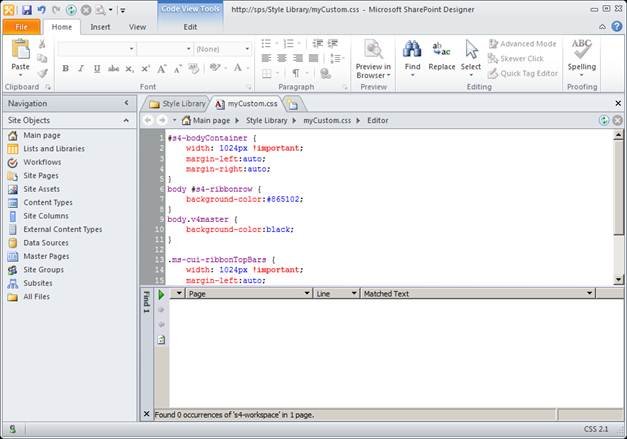Screen dimensions: 627x439
Task: Switch to the Style Library document tab
Action: [178, 103]
